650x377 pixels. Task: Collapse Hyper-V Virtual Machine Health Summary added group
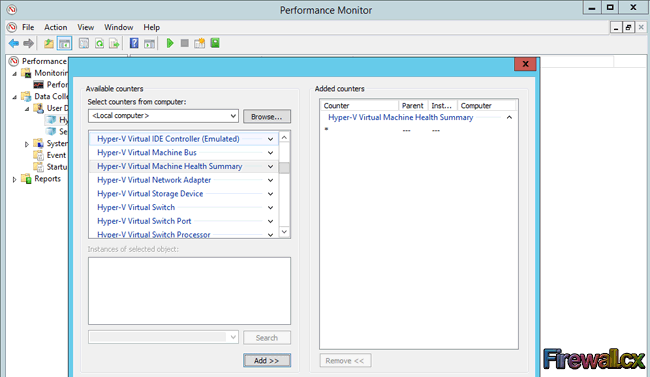[509, 117]
